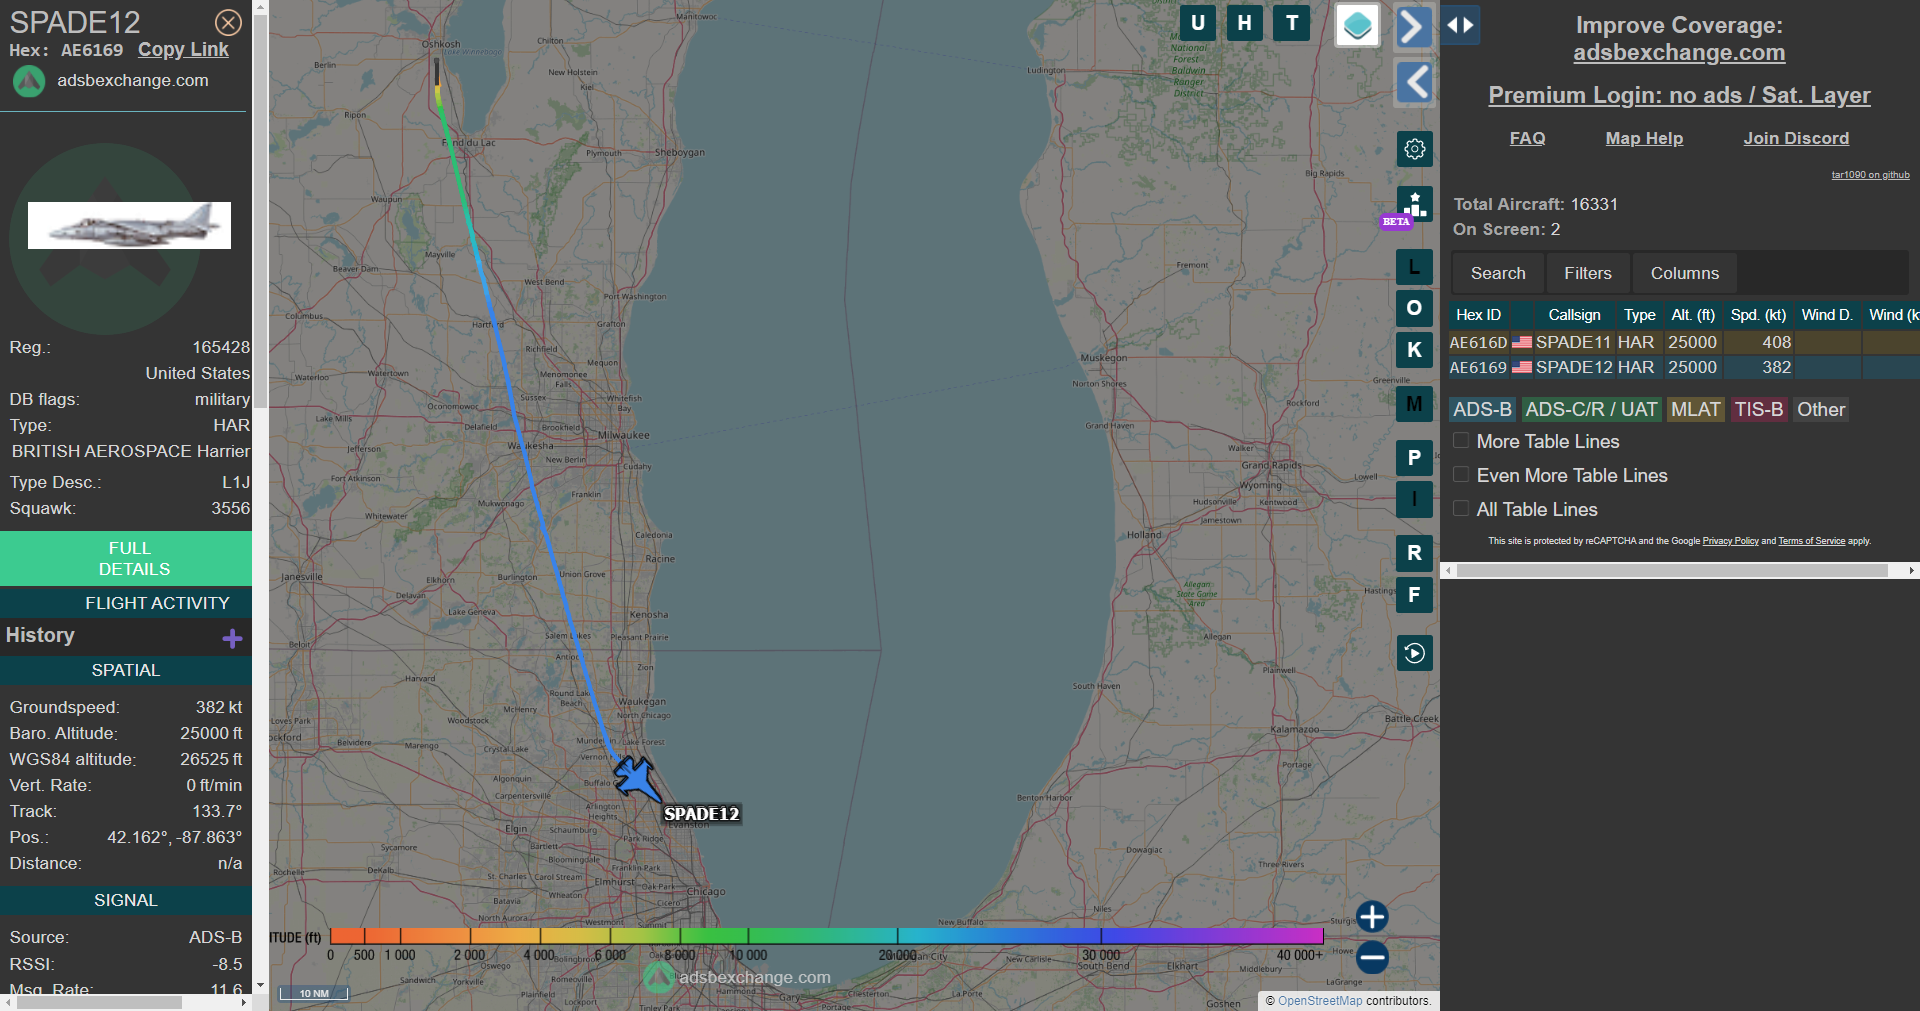Copy Link for SPADE12
Screen dimensions: 1920x1011
coord(183,49)
